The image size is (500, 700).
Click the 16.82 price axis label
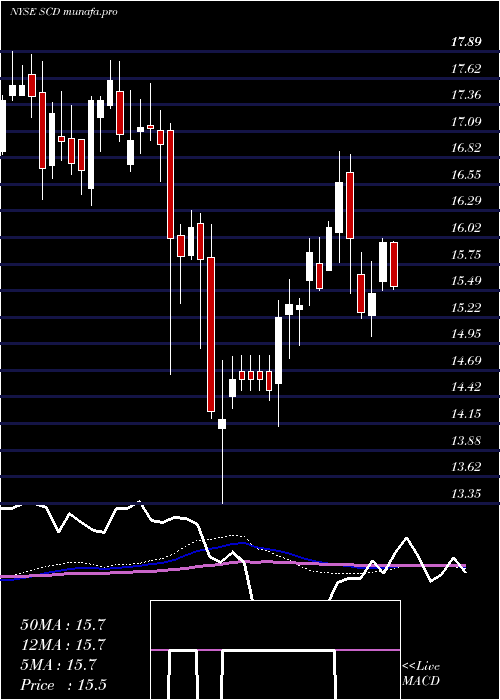point(466,148)
